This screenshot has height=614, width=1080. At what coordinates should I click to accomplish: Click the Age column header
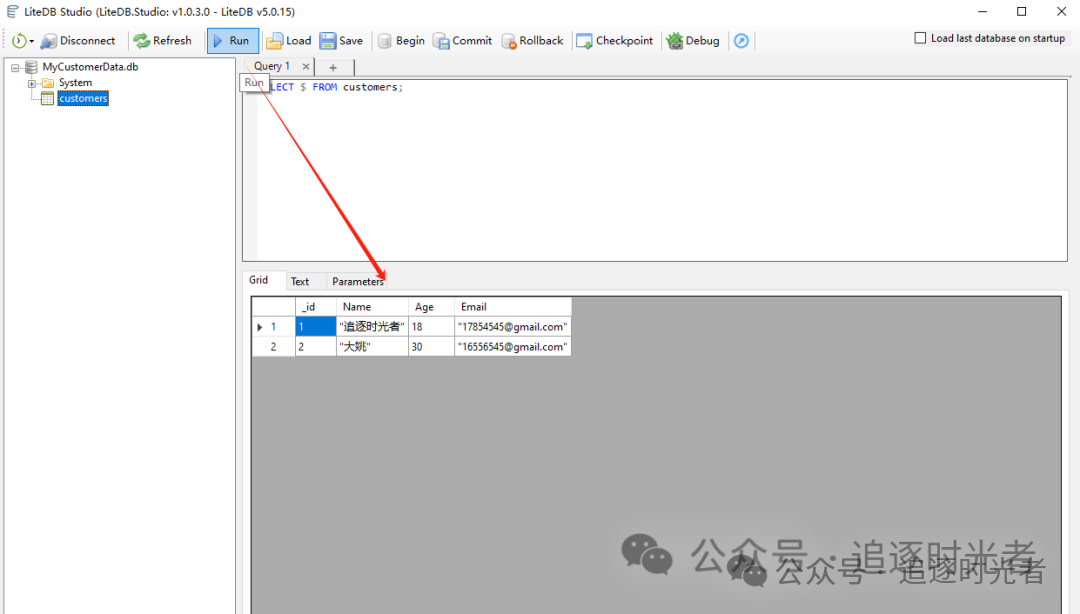[x=431, y=307]
